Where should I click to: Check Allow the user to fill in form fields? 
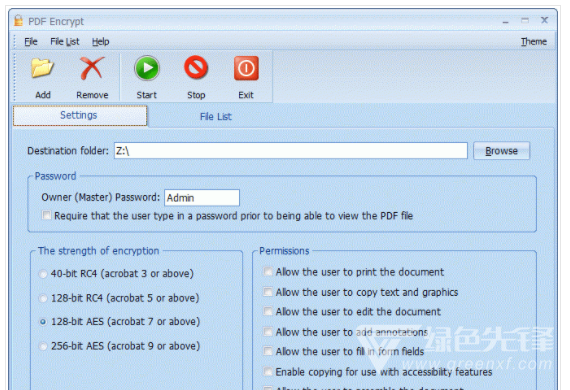268,351
